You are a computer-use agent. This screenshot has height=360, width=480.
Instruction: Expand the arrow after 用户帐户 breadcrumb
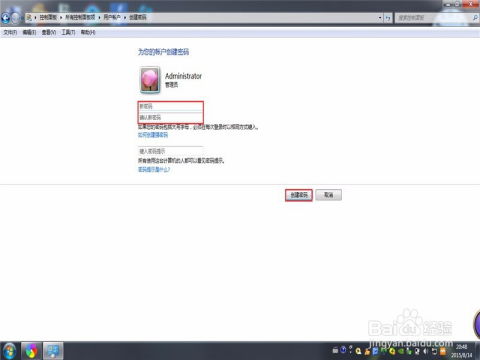pyautogui.click(x=125, y=17)
